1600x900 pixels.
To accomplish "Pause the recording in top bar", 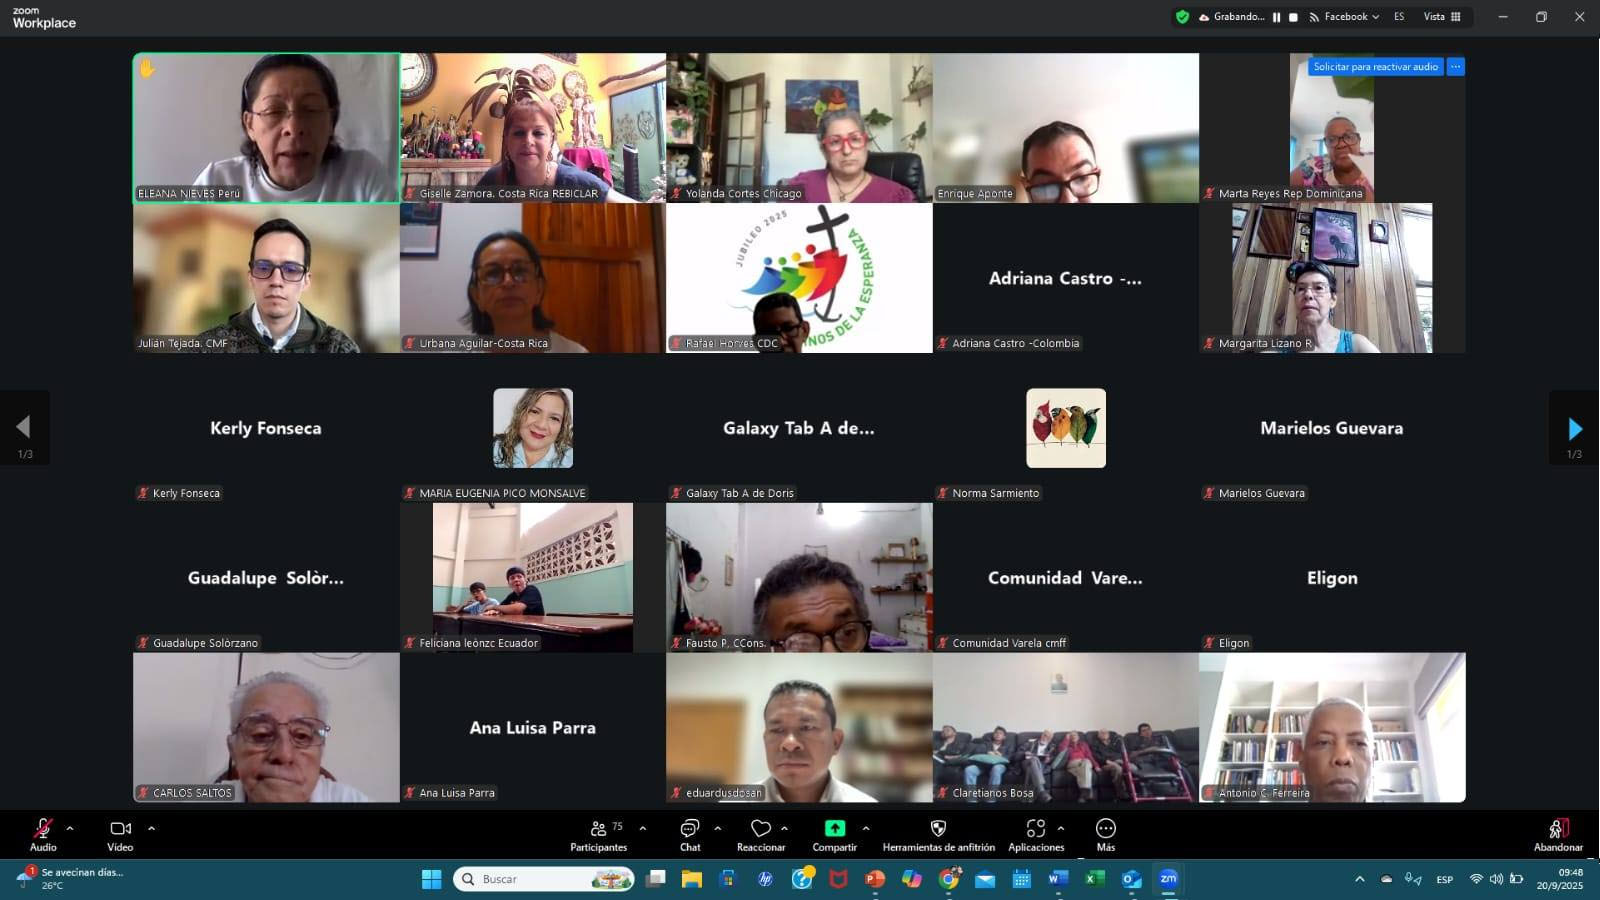I will pos(1276,17).
